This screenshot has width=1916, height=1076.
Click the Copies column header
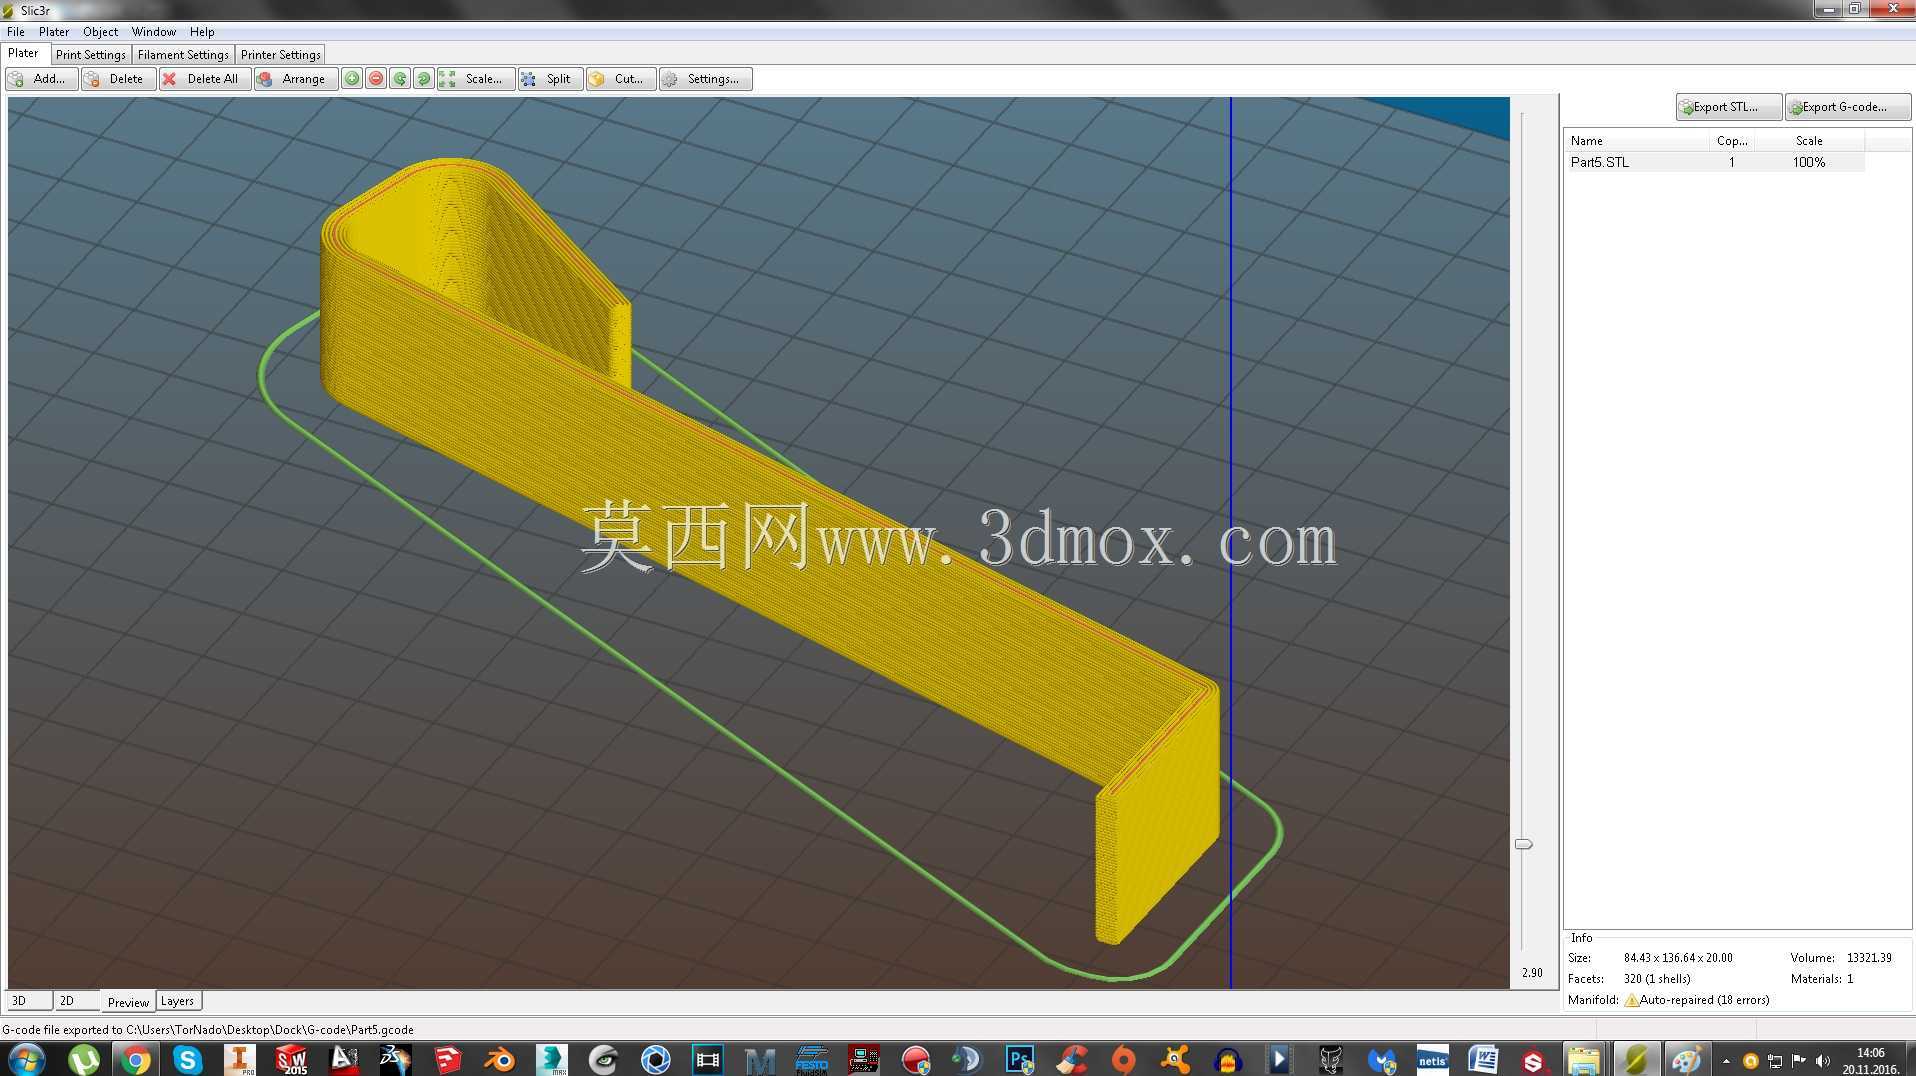(1732, 141)
